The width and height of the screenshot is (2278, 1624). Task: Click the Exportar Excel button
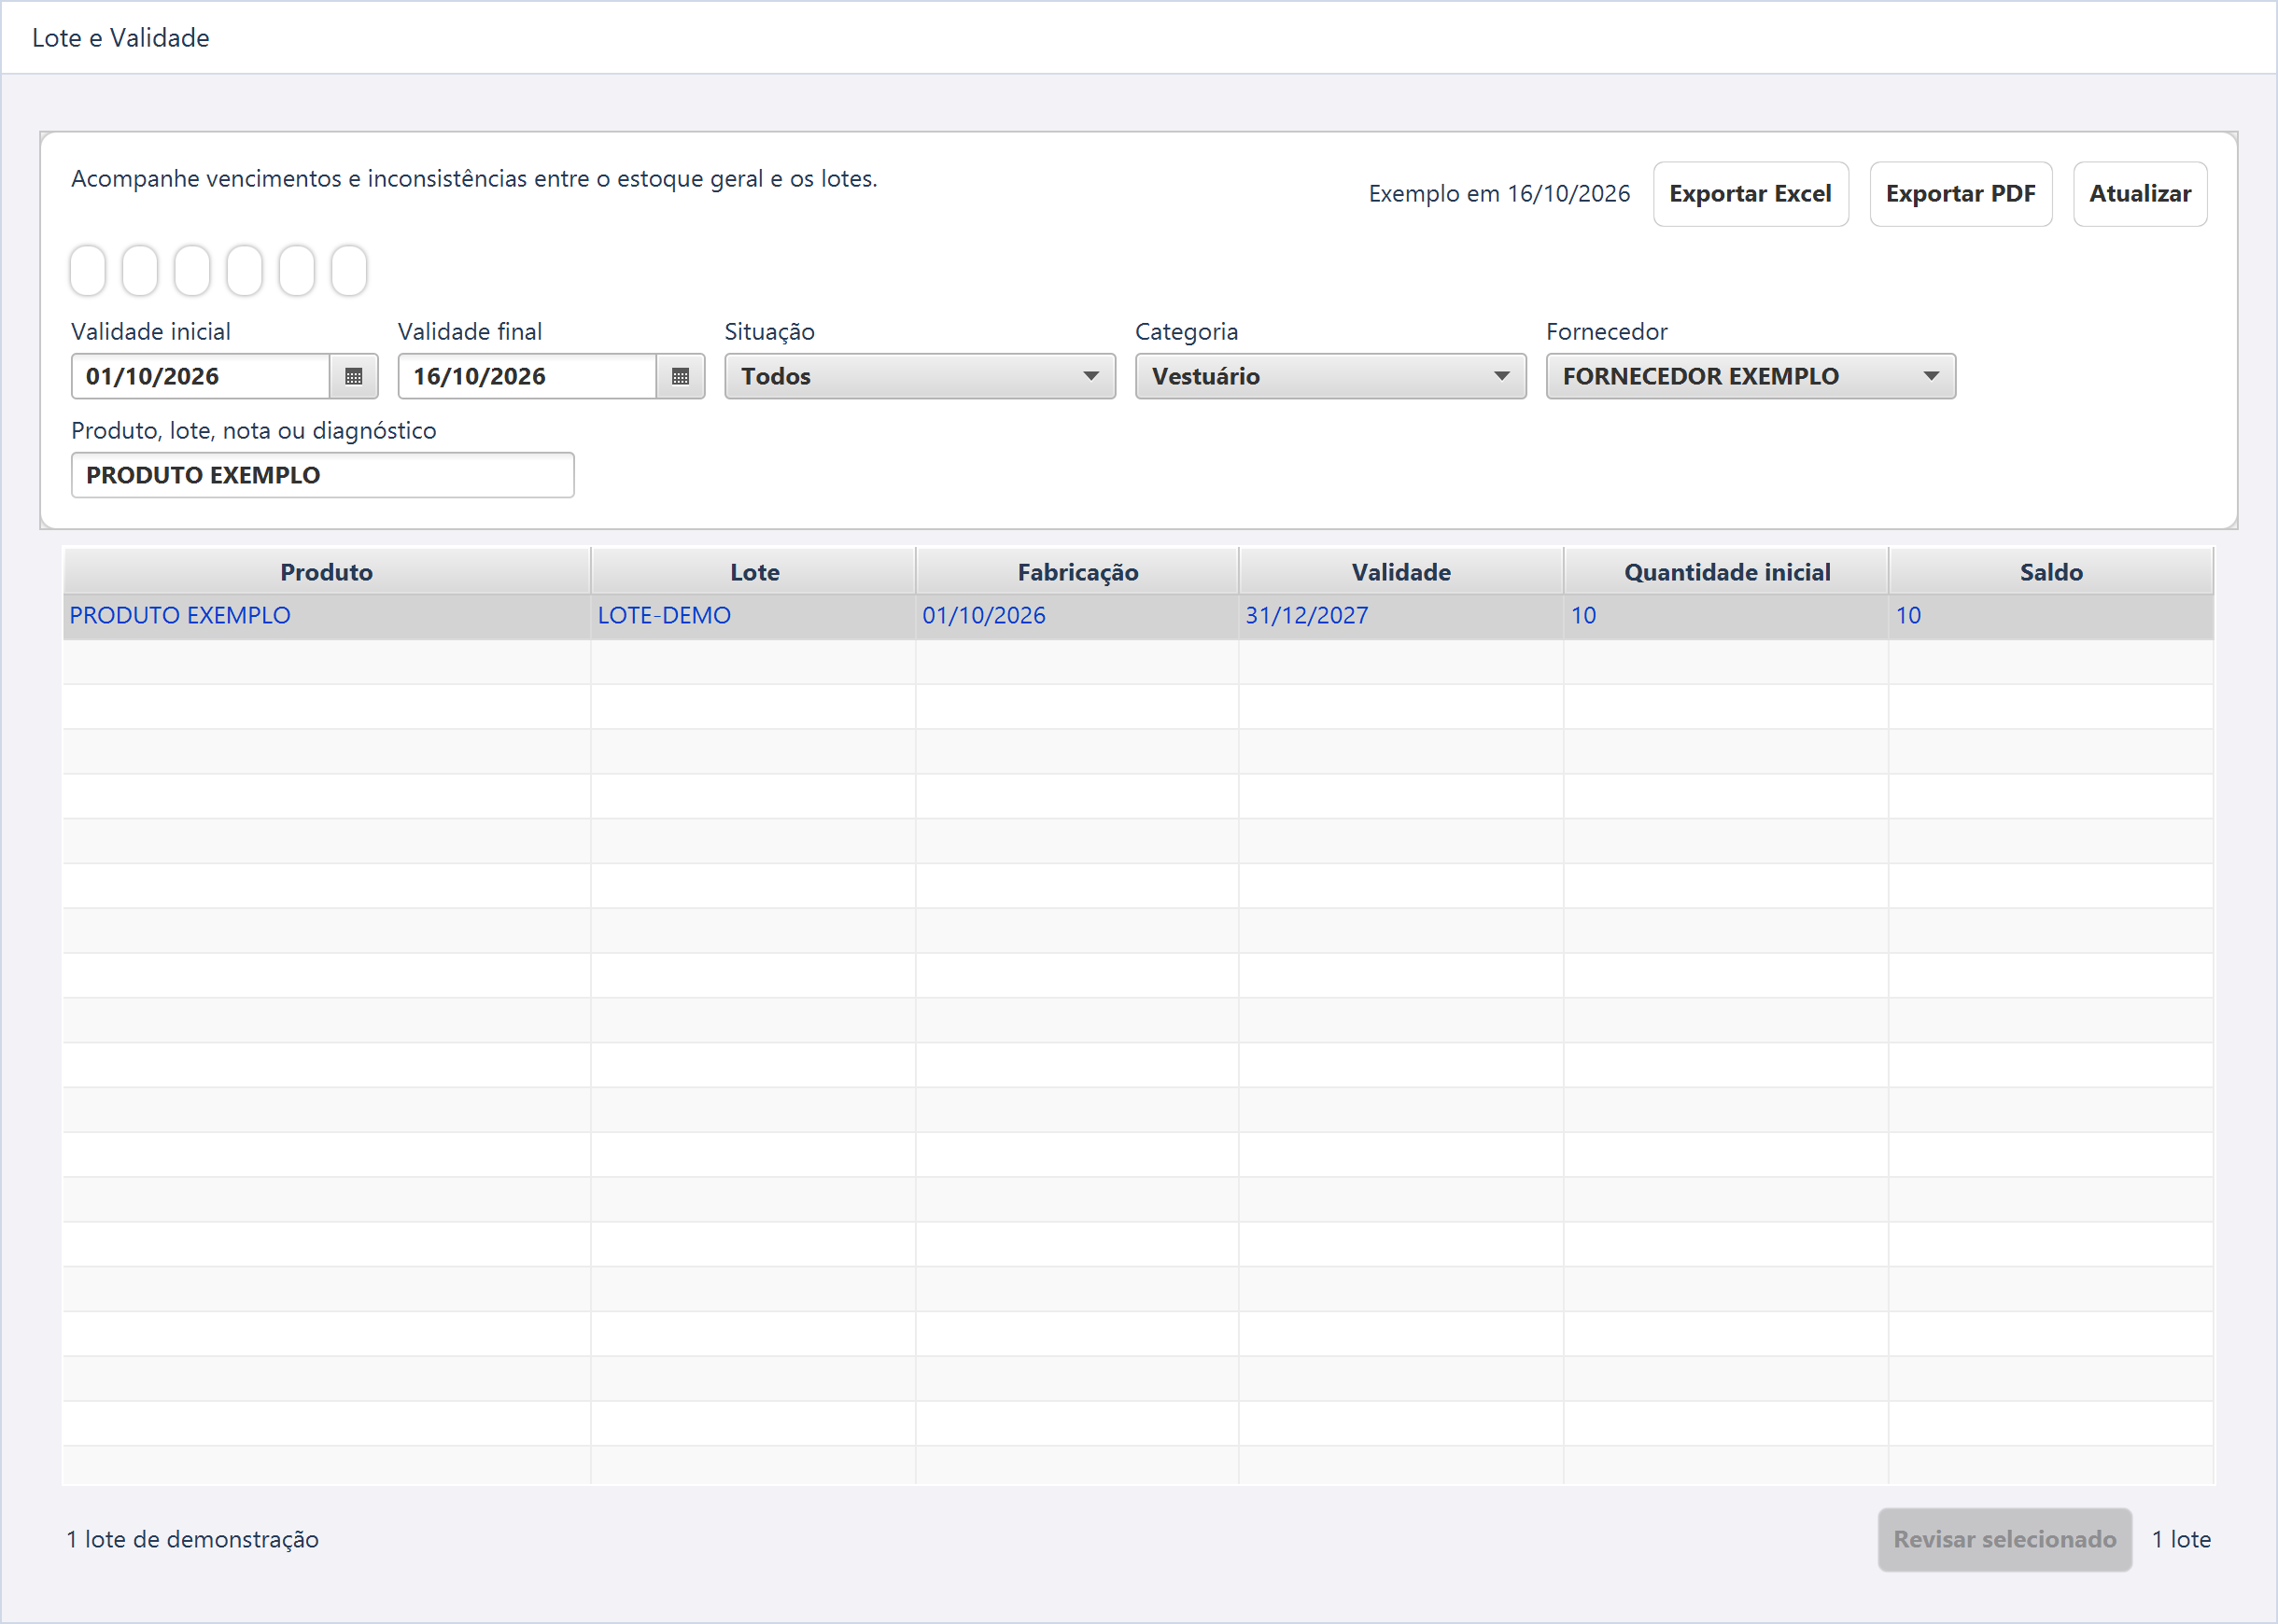[1750, 194]
